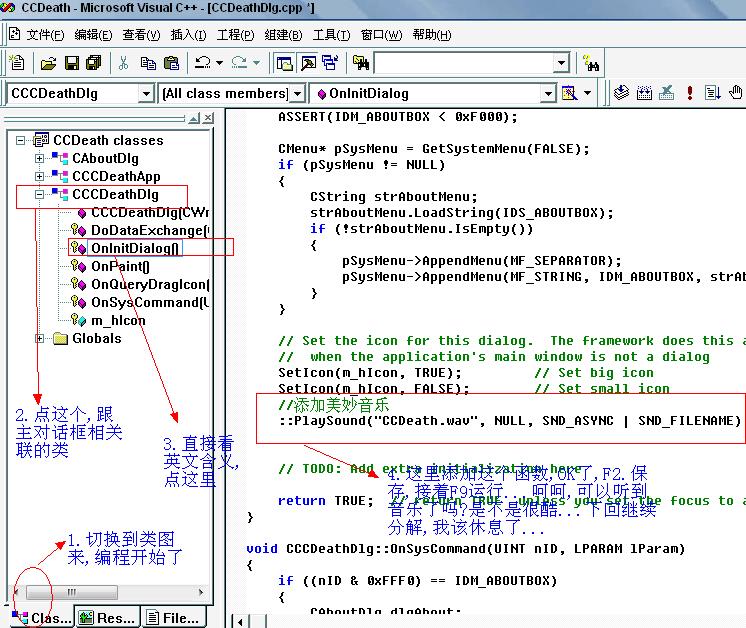Open the 组建(B) menu
Screen dimensions: 746x628
(283, 35)
